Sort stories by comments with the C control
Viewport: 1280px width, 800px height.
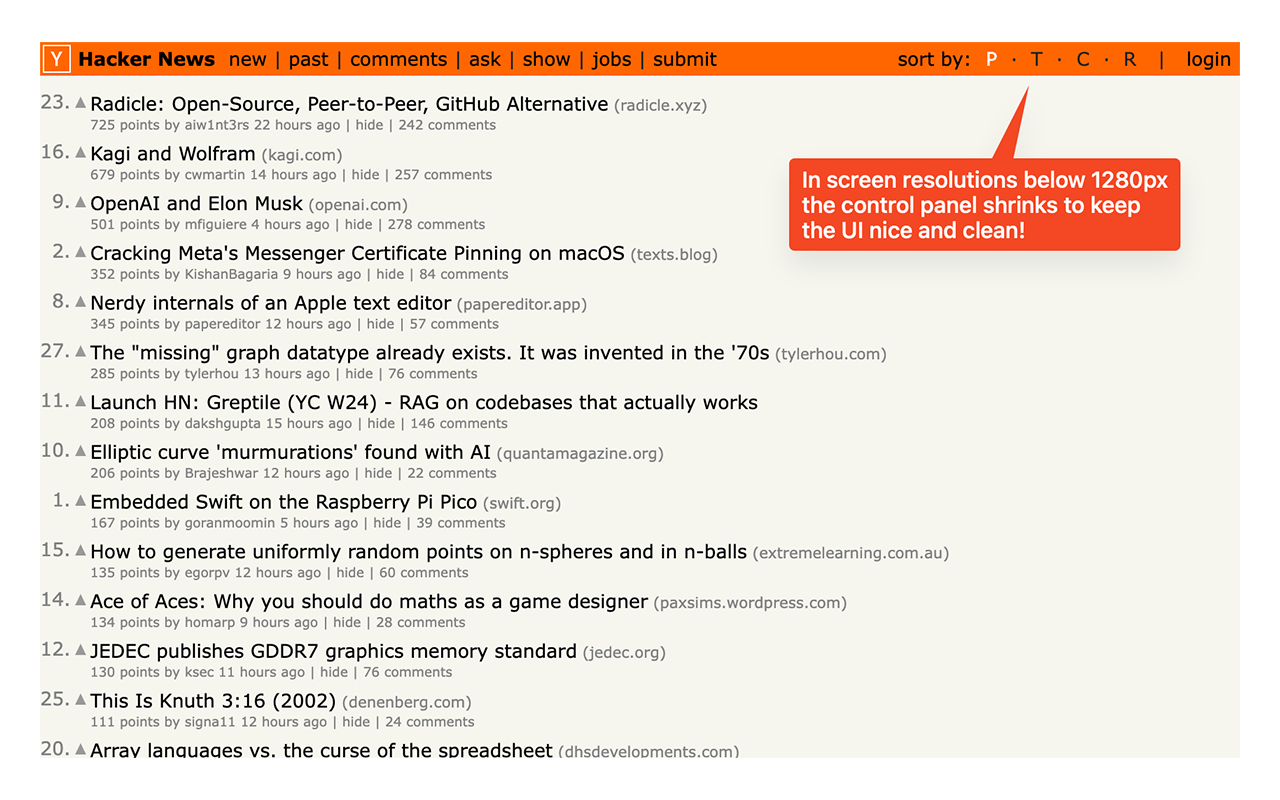tap(1082, 59)
